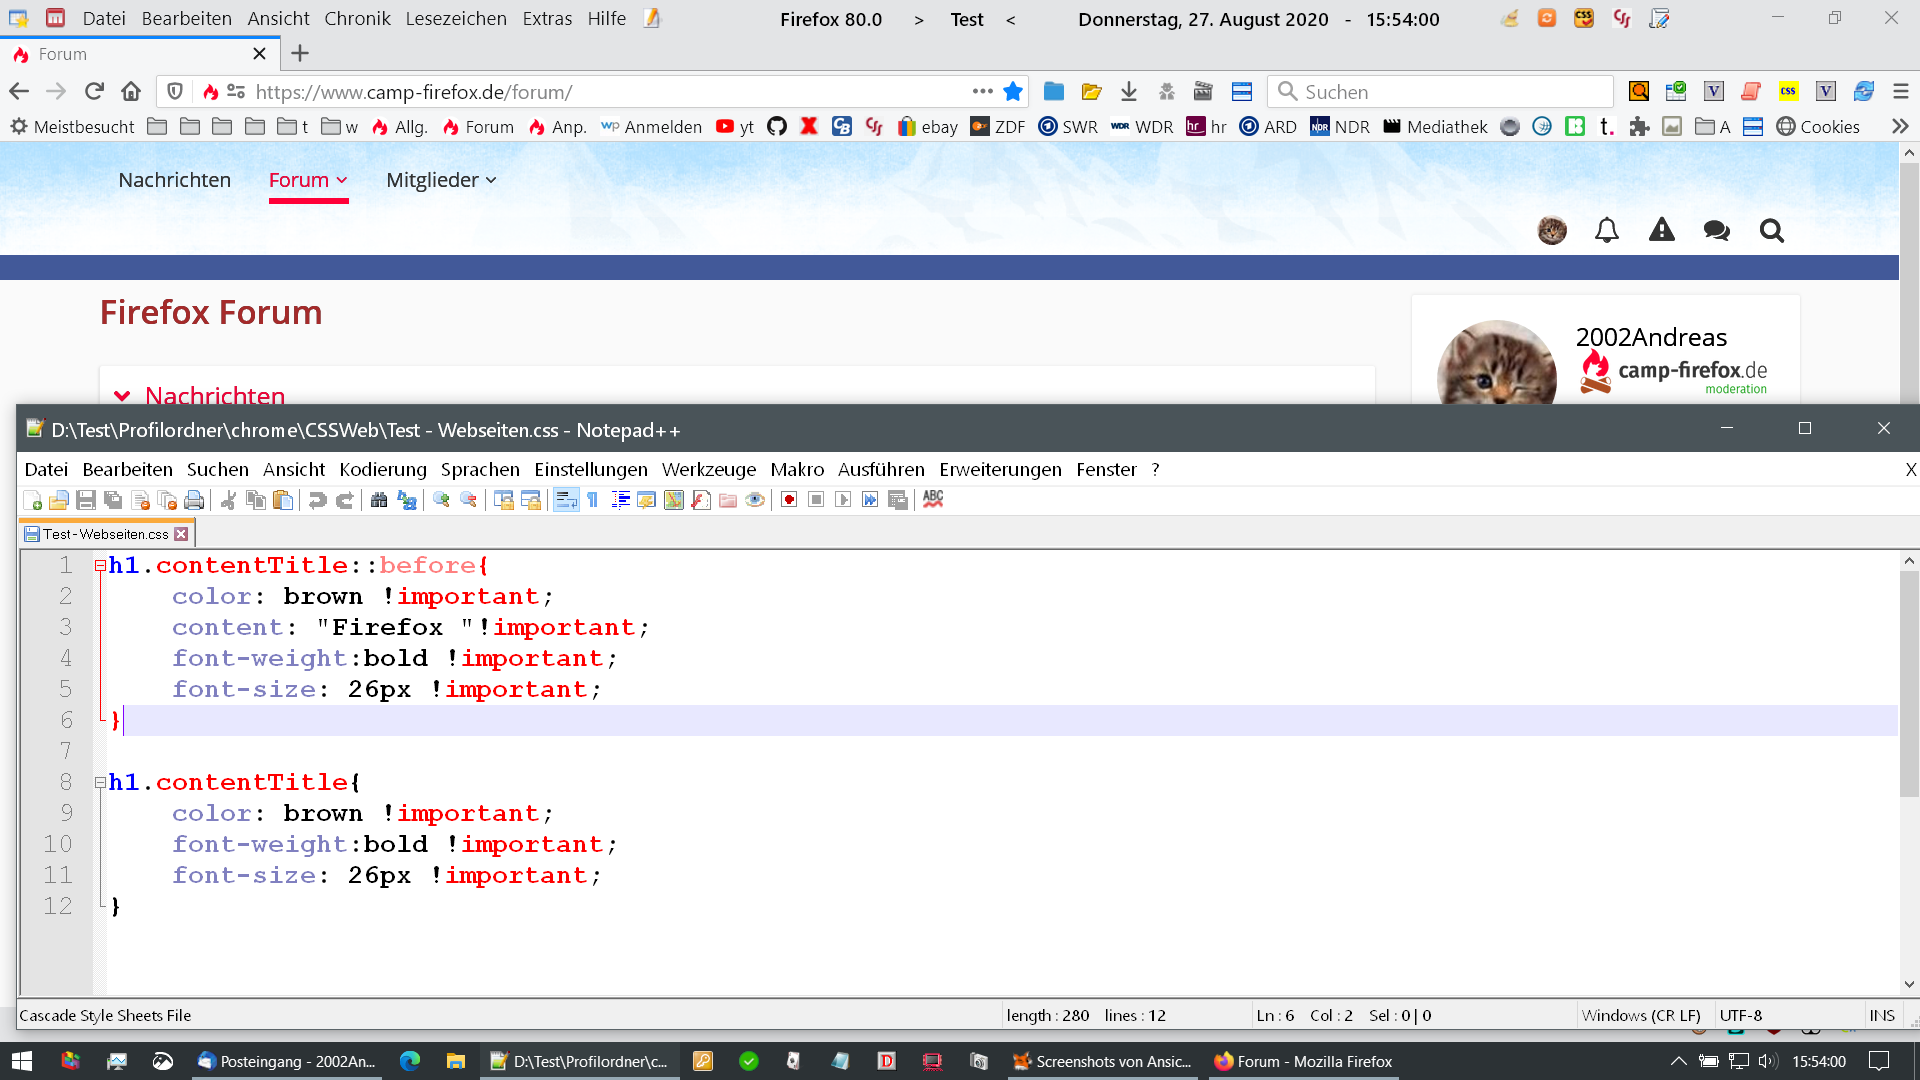Click the Find binoculars icon in Notepad++
This screenshot has height=1080, width=1920.
[379, 500]
